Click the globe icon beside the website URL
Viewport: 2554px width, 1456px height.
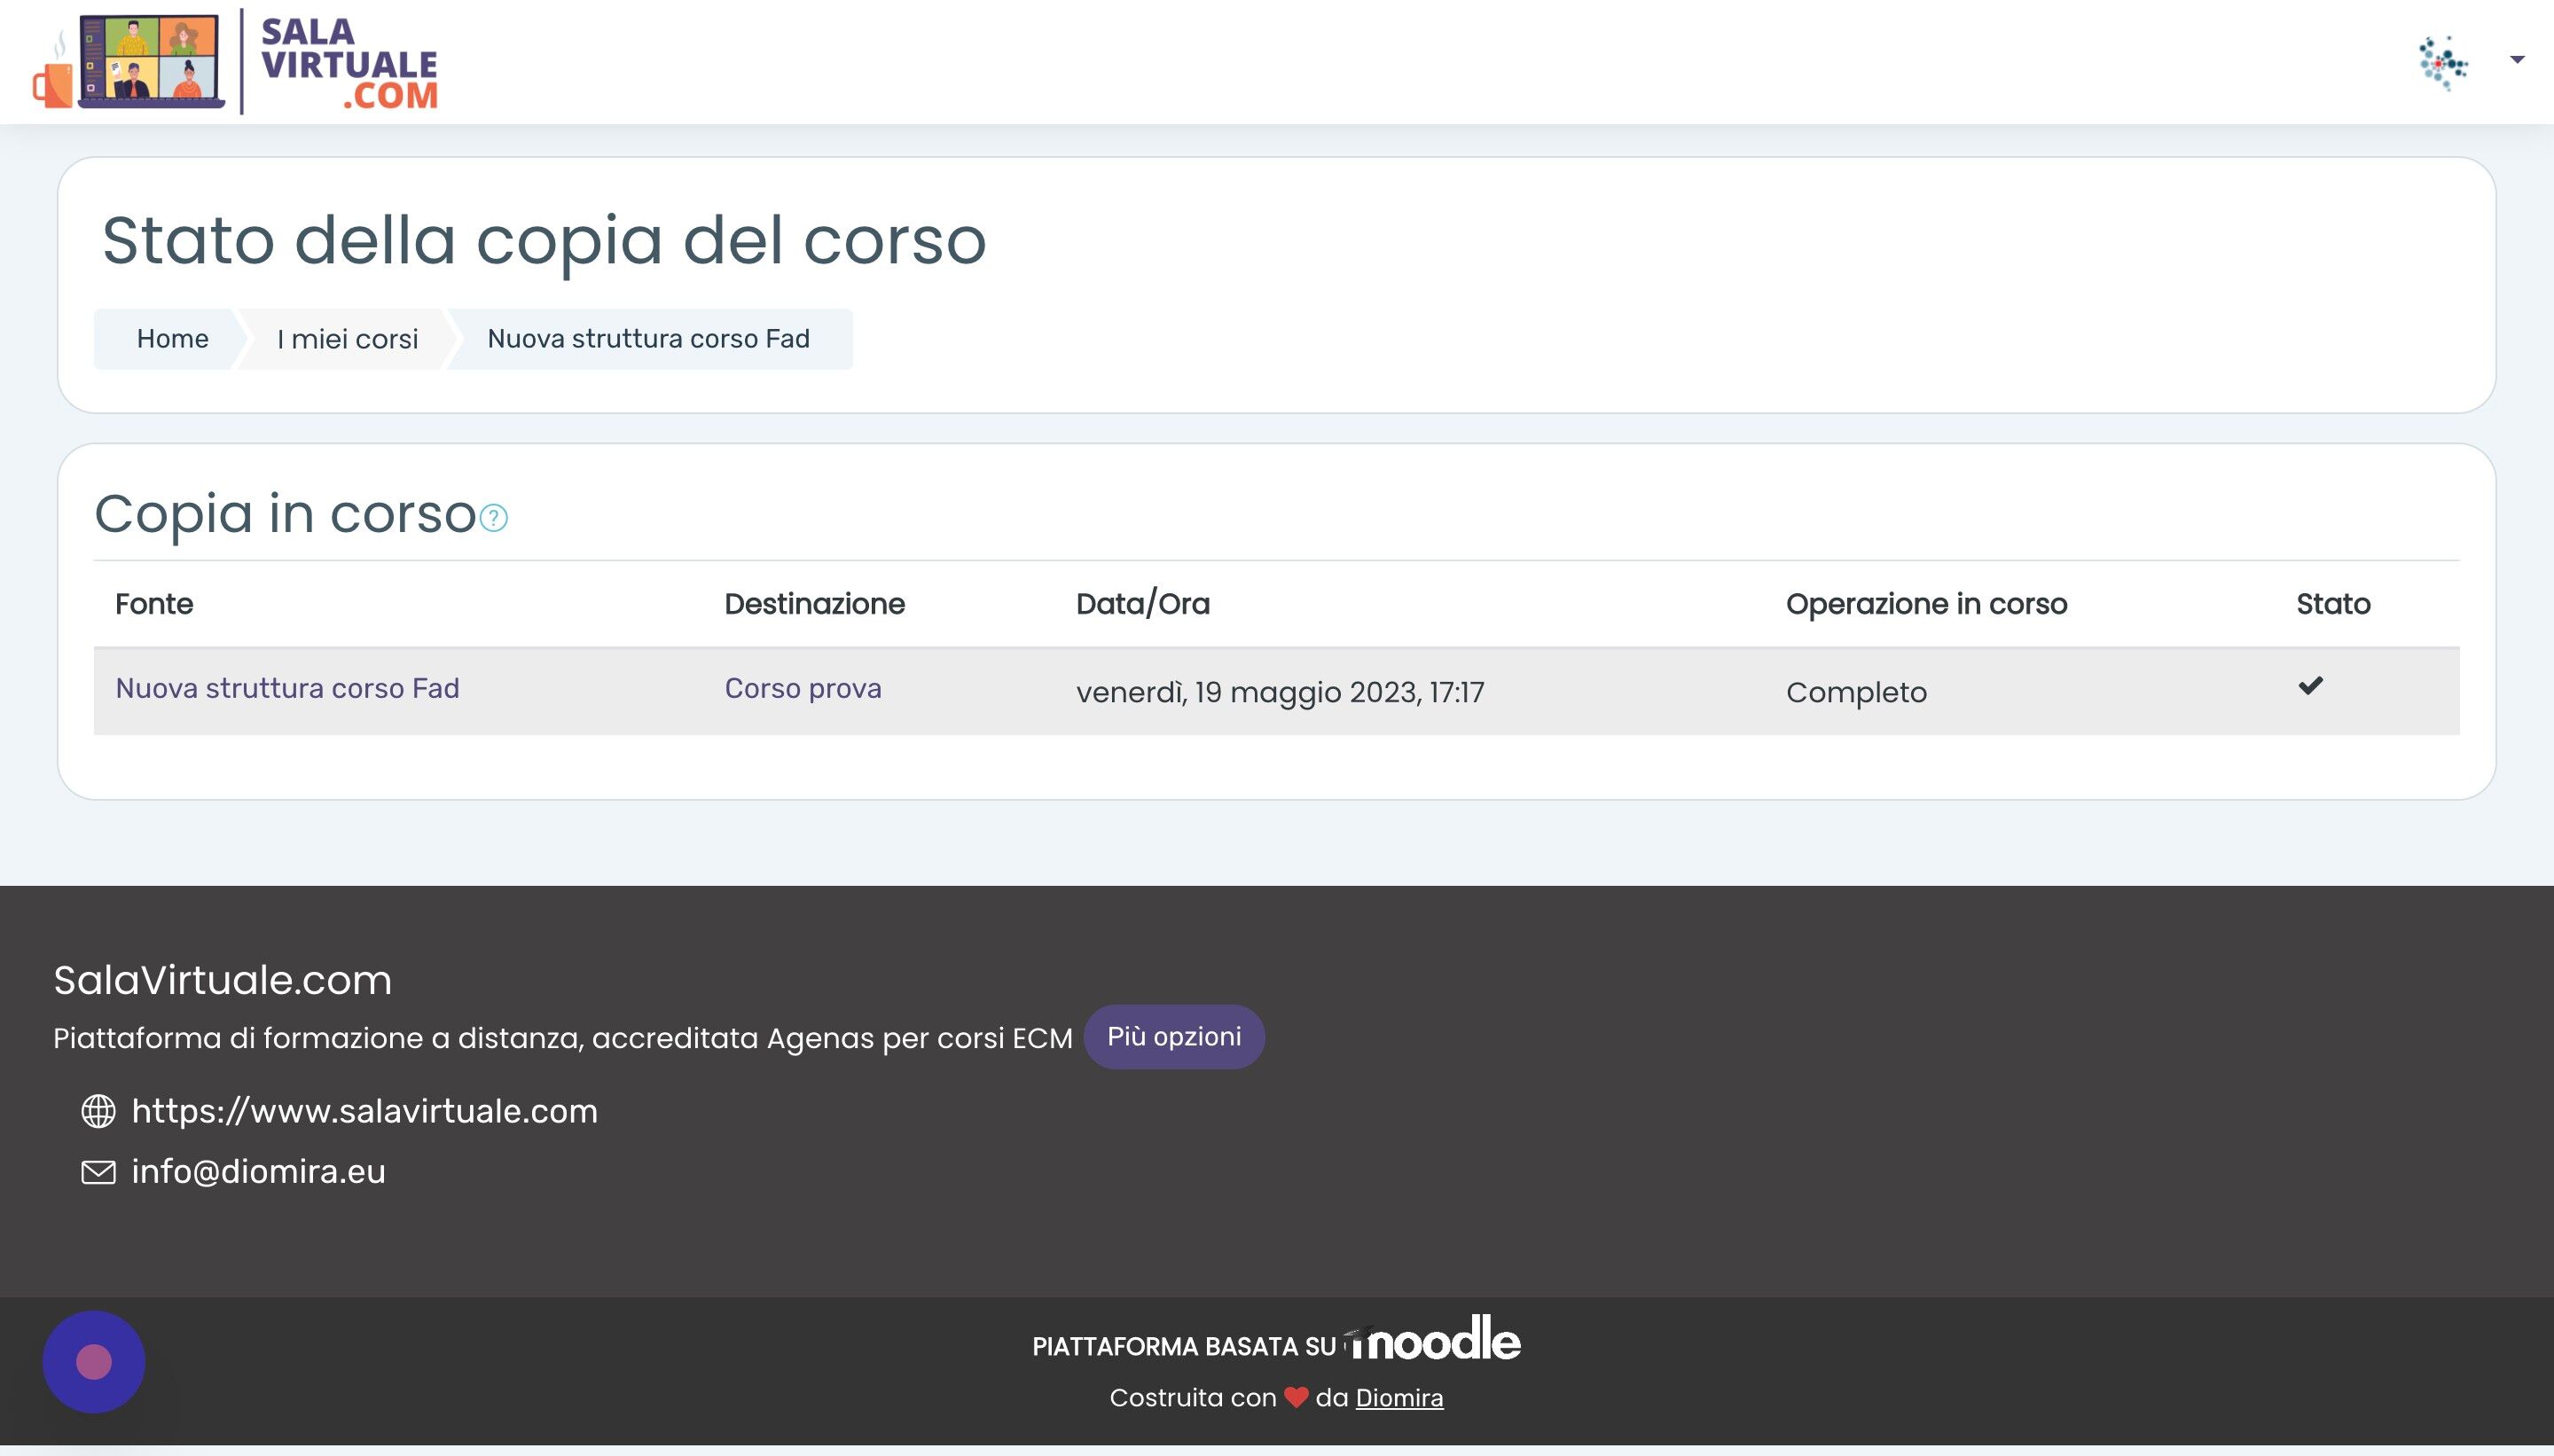[x=98, y=1110]
